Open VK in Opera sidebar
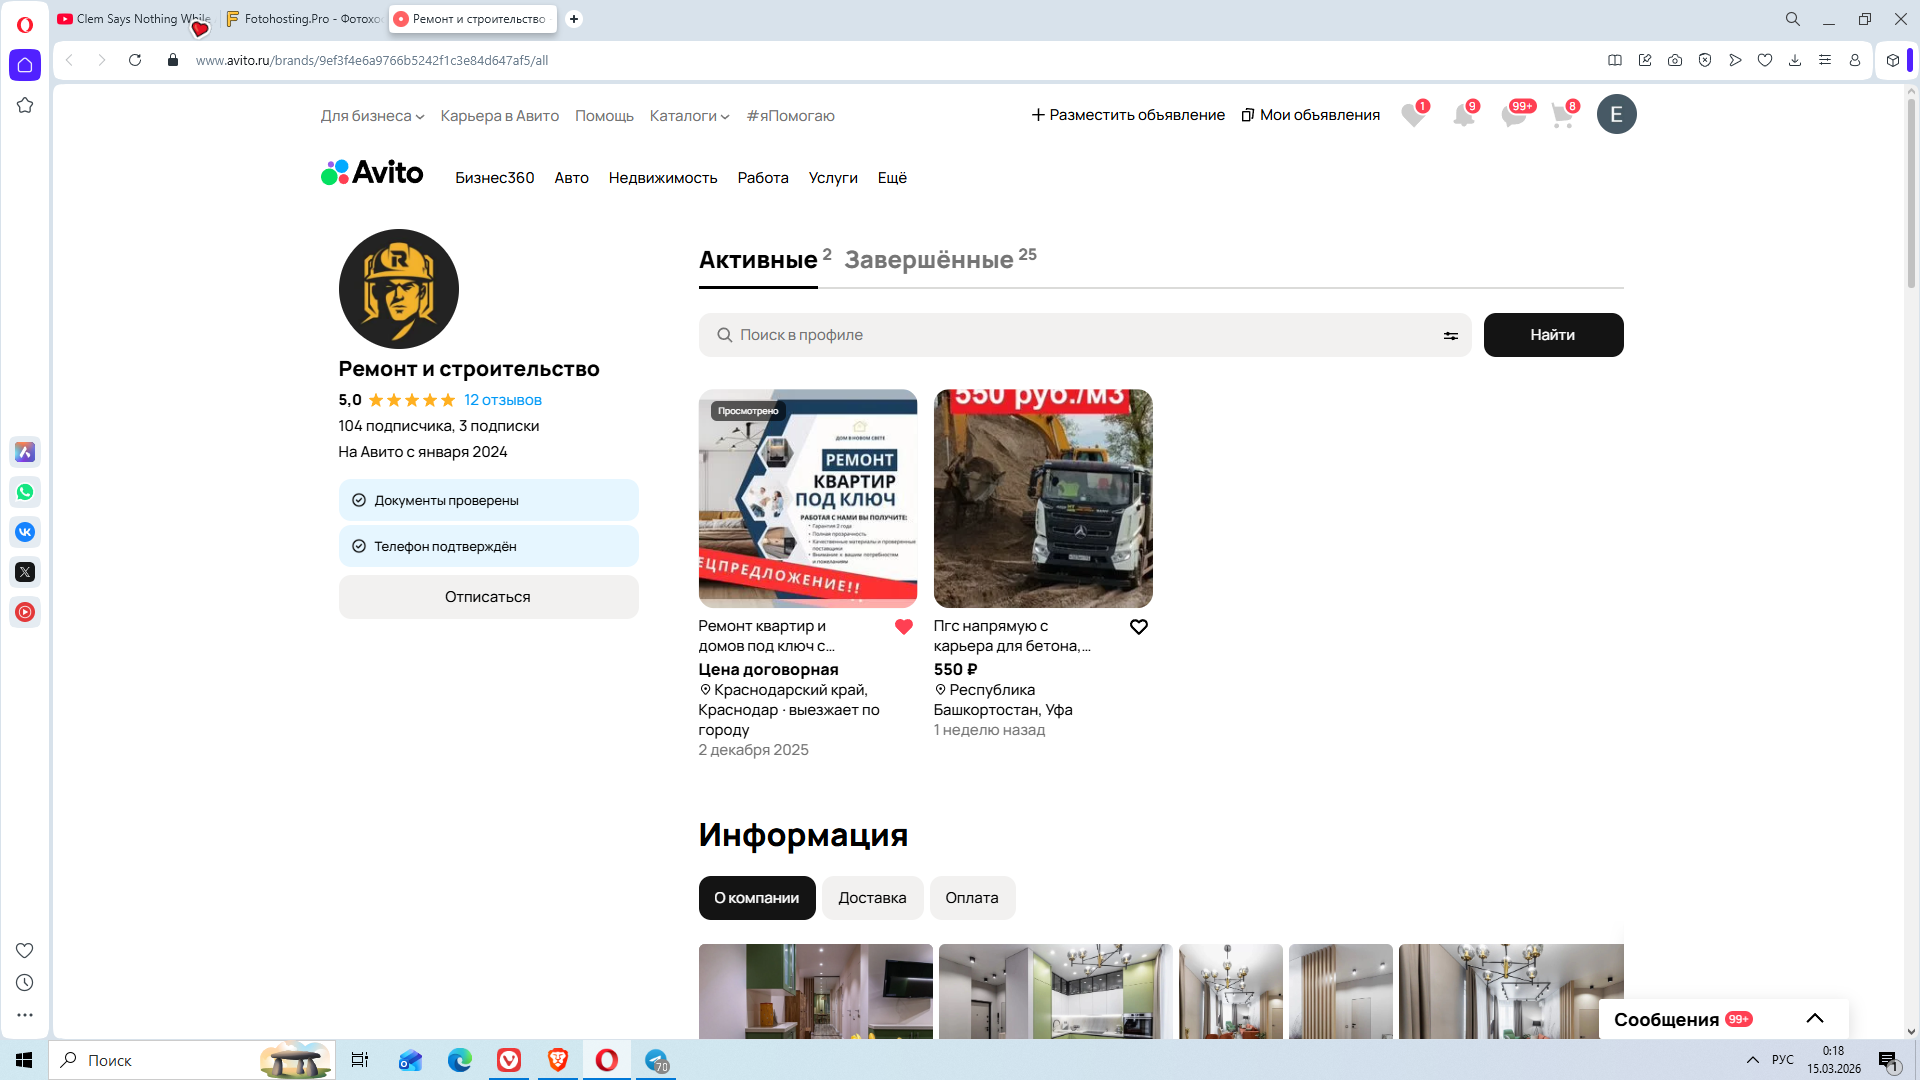This screenshot has width=1920, height=1080. click(25, 532)
